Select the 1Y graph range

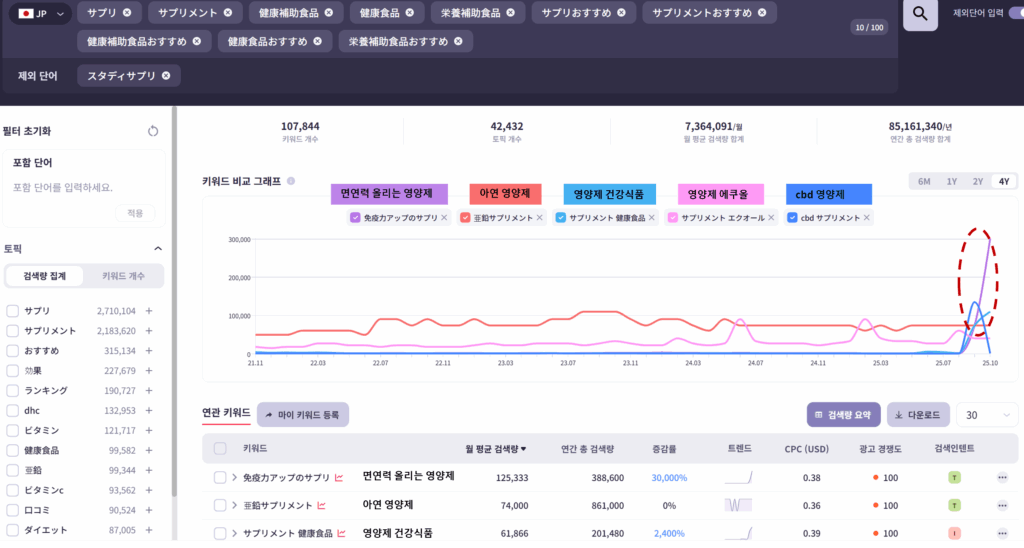[952, 182]
